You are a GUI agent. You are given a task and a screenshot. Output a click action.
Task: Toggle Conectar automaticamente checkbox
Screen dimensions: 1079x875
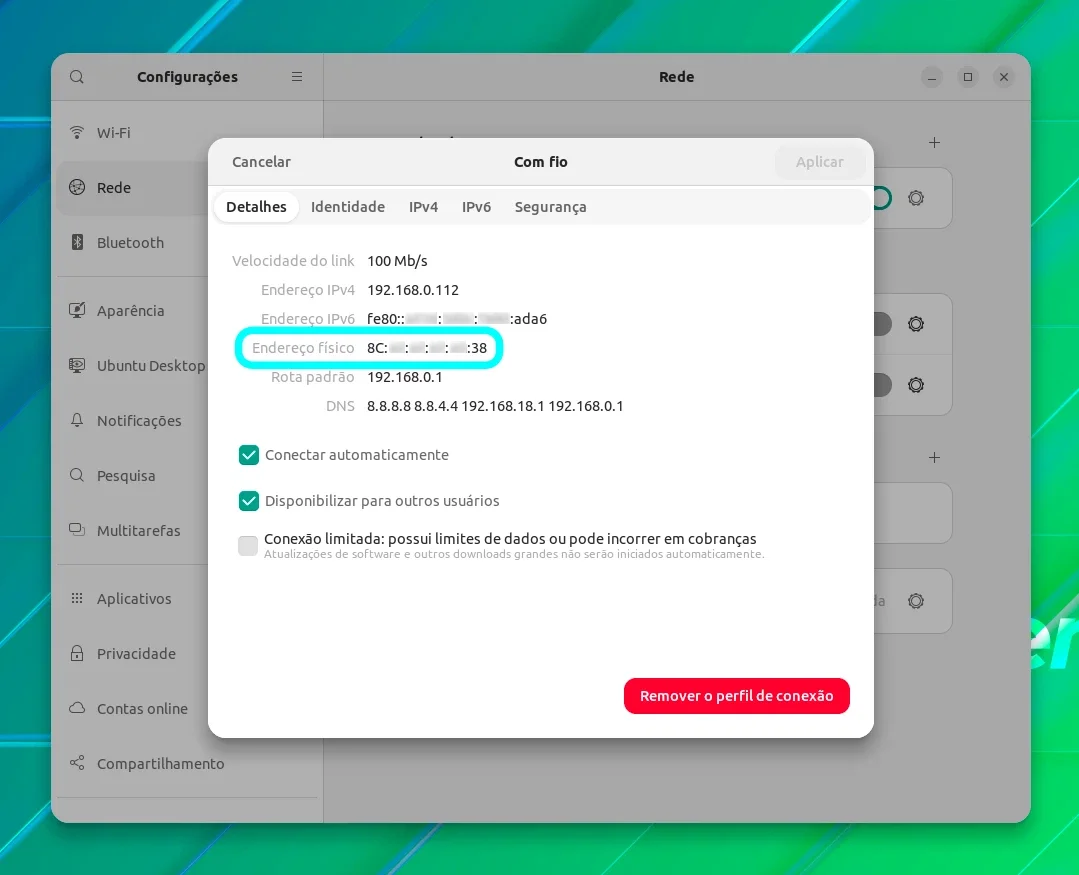point(248,455)
